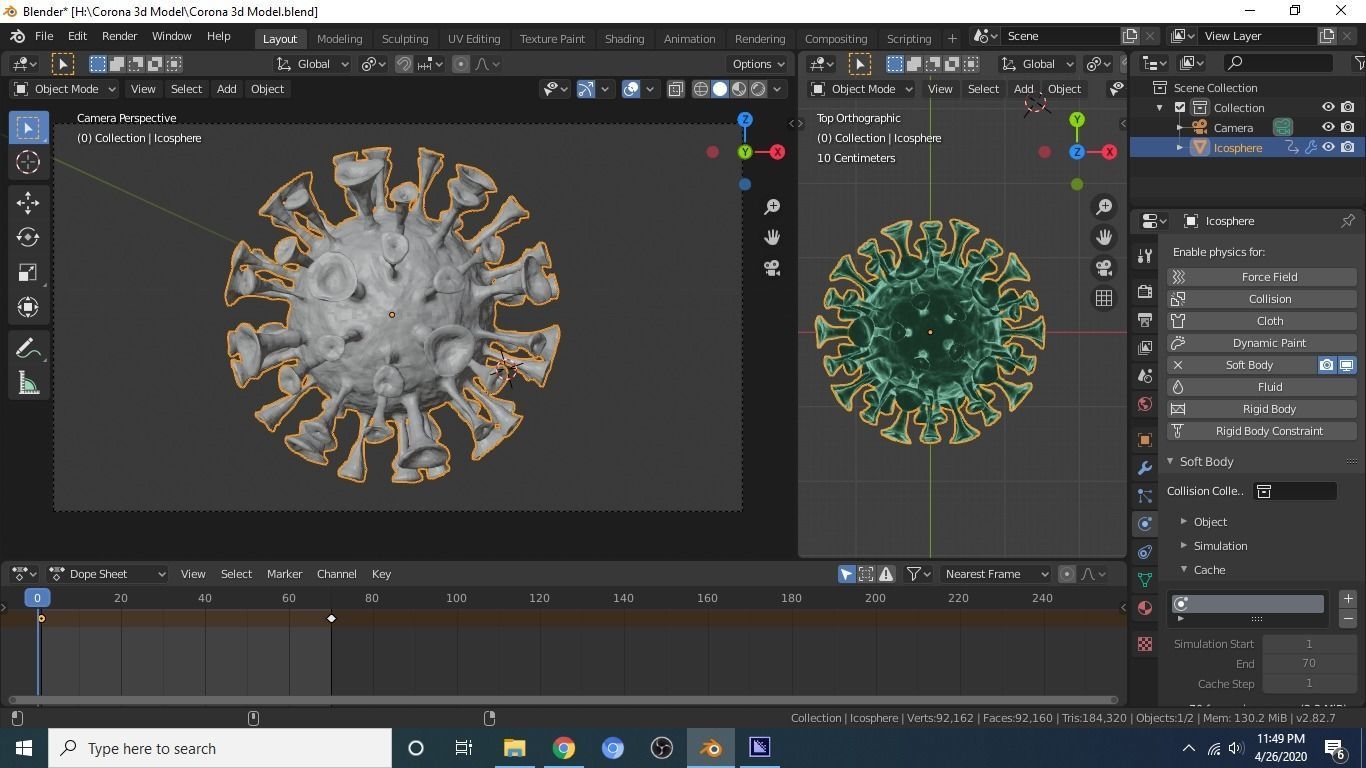Add a new cache with plus button
The image size is (1366, 768).
(1348, 598)
